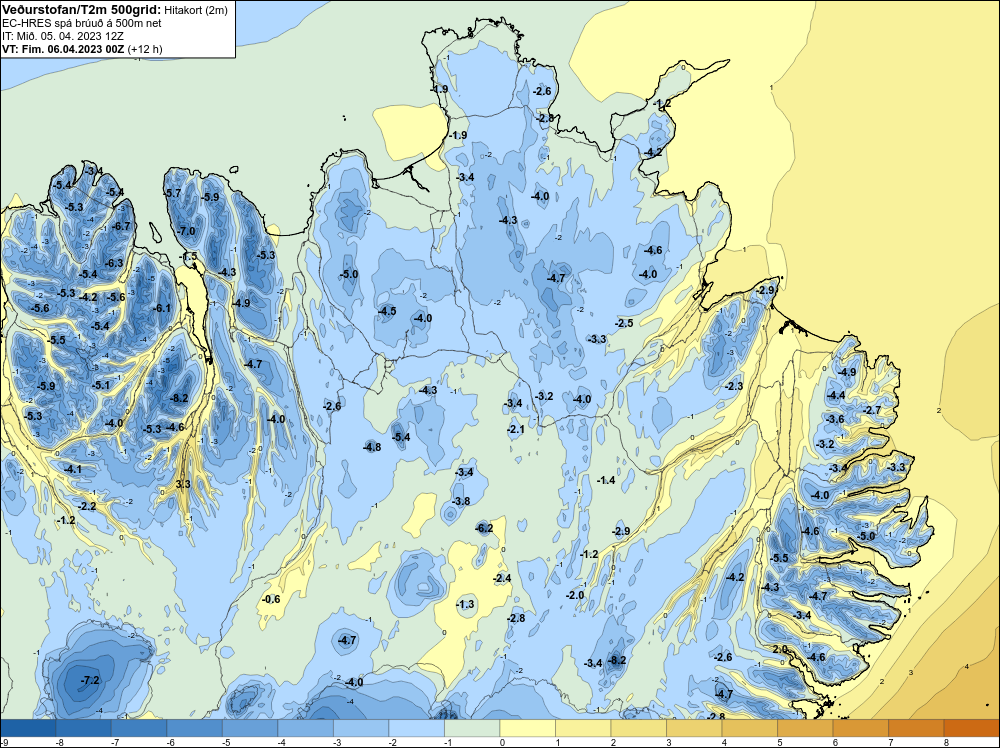Click the -1.5 temperature value
Image resolution: width=1000 pixels, height=748 pixels.
click(189, 256)
